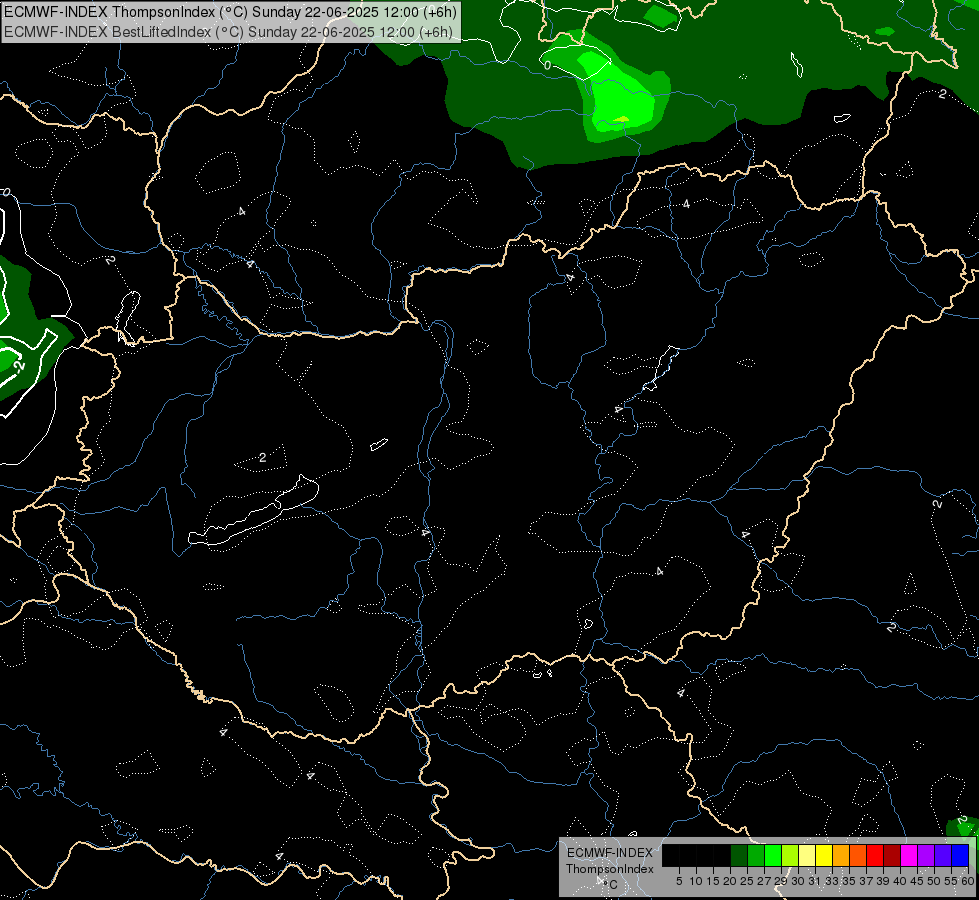
Task: Click the bright red 37–39 legend swatch
Action: pos(875,856)
